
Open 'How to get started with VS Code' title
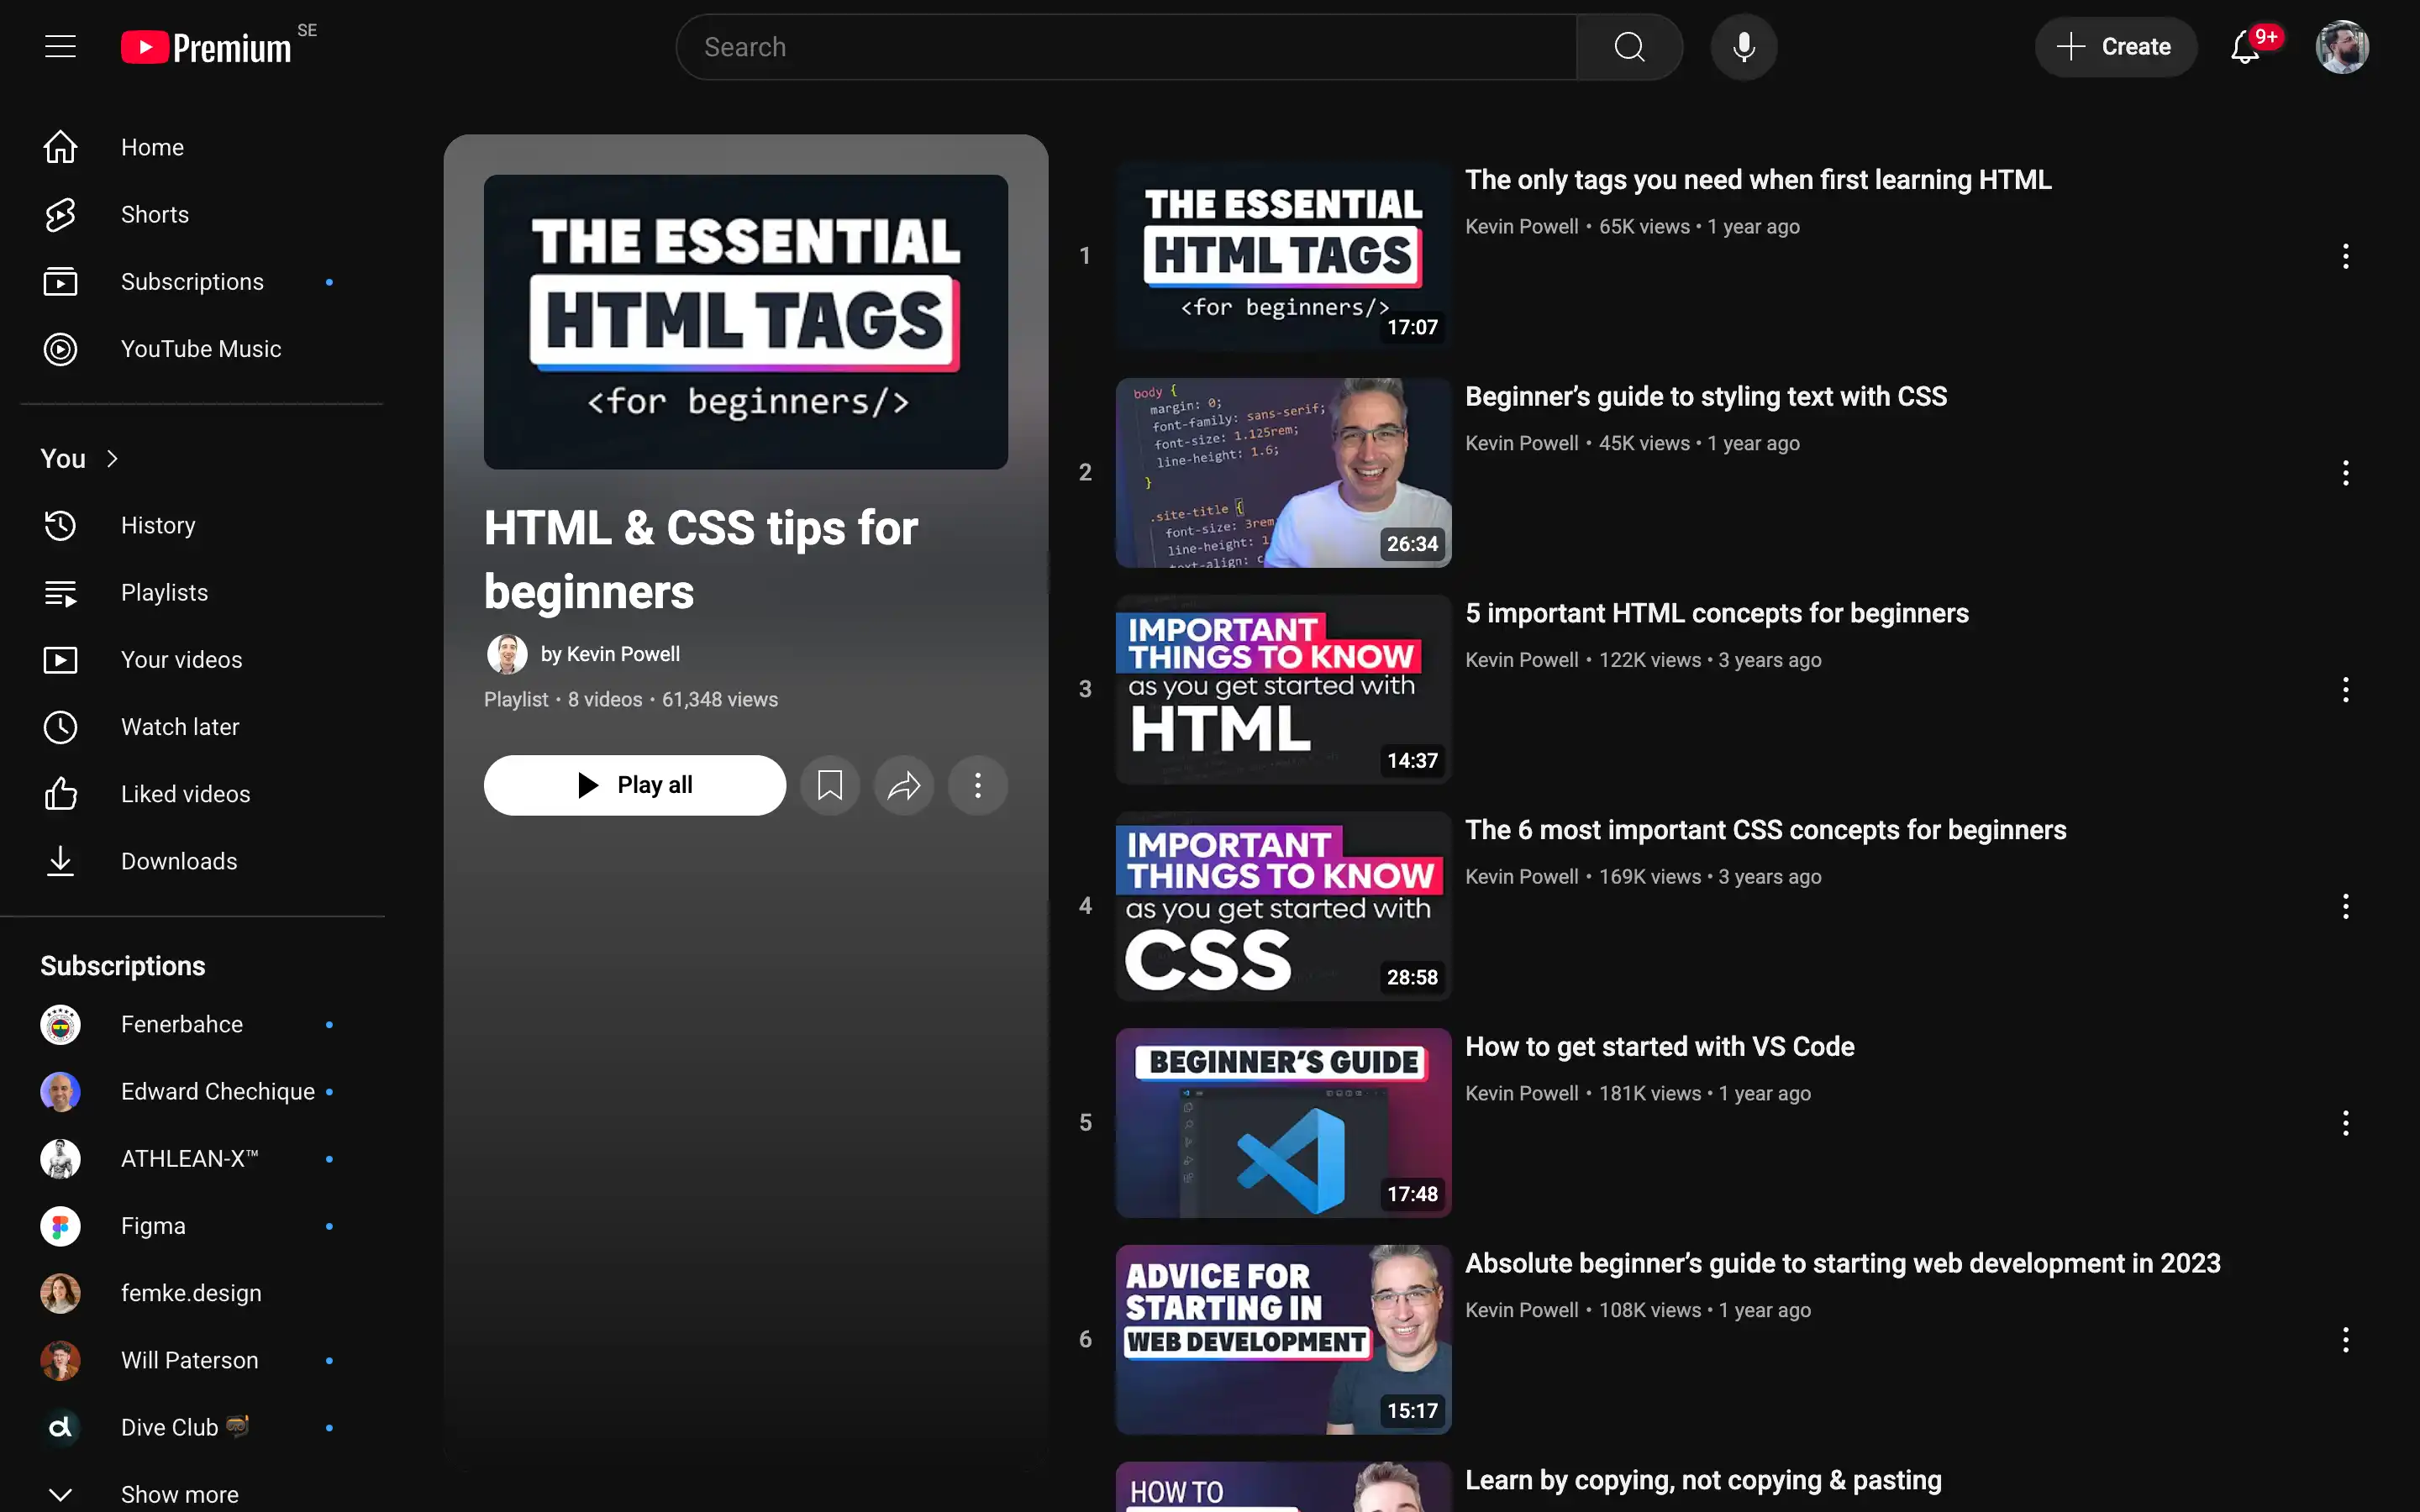(1660, 1047)
